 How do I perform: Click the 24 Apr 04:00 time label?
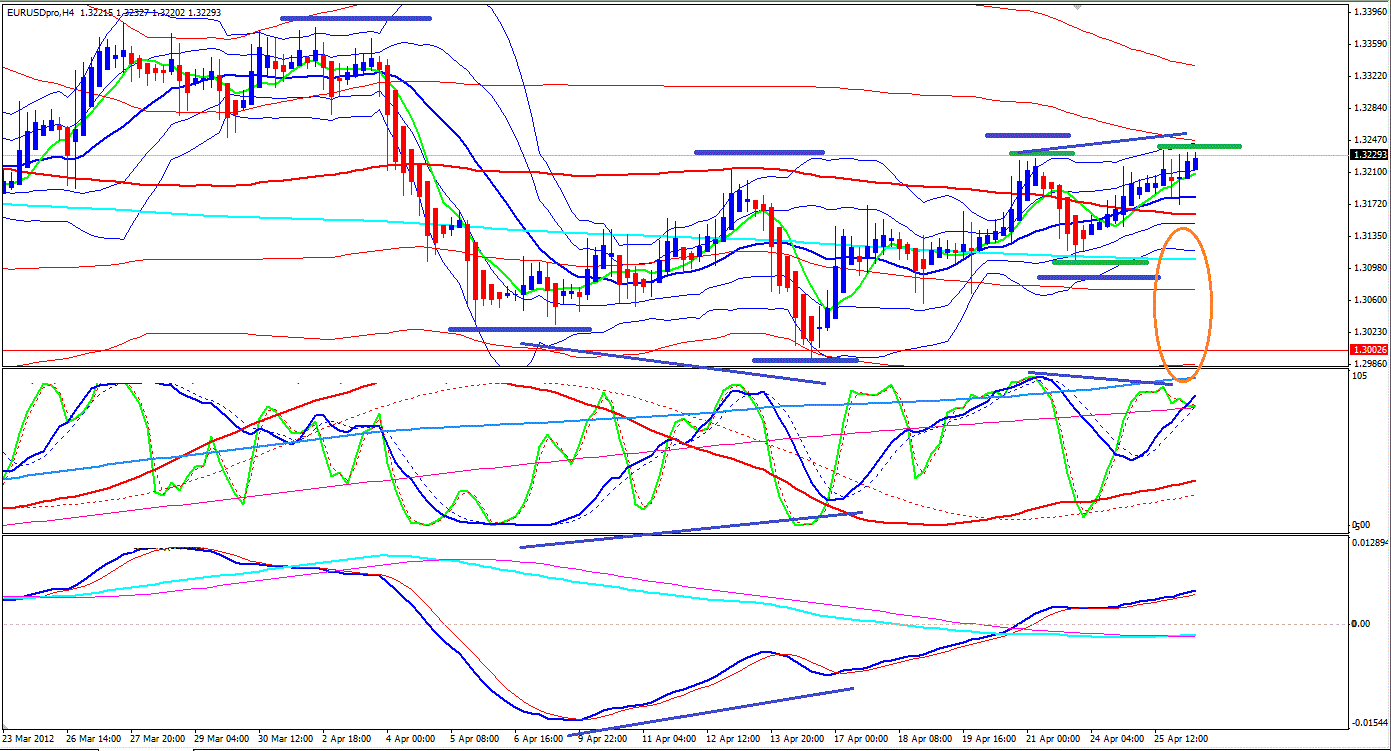coord(1118,738)
